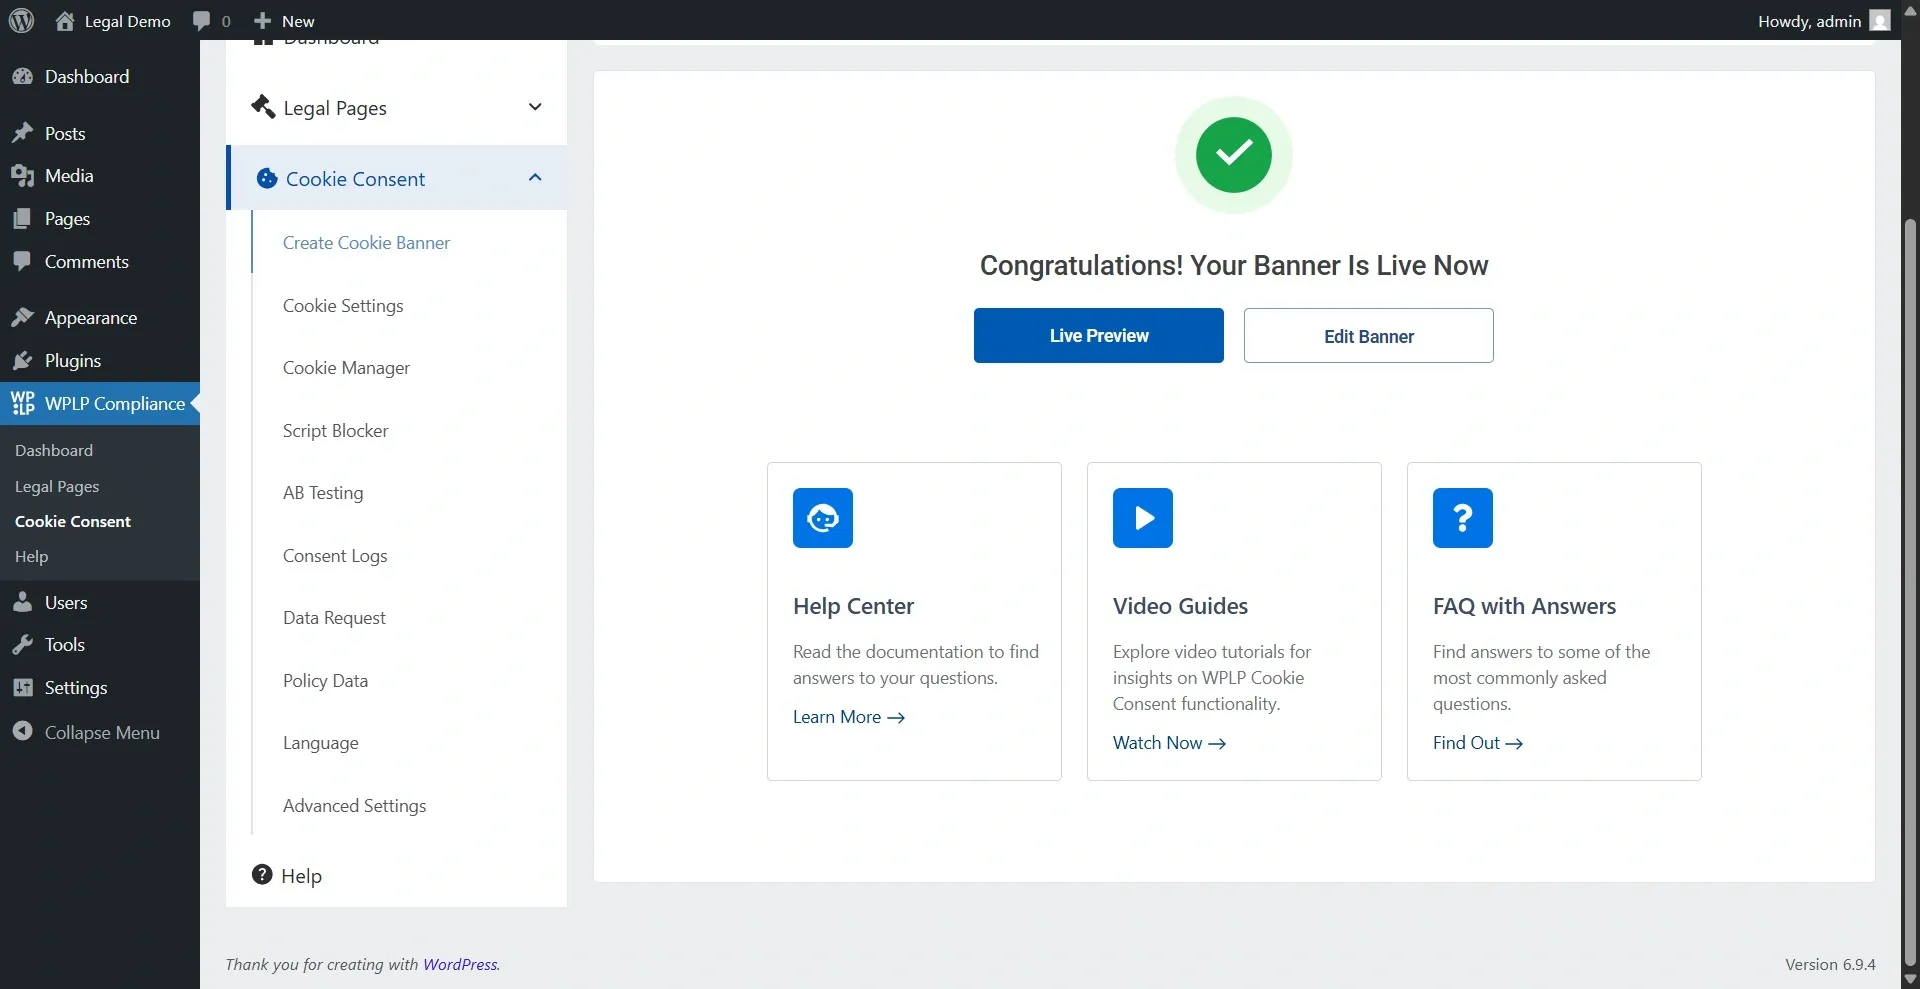Follow the Watch Now link
This screenshot has width=1920, height=989.
(1169, 743)
